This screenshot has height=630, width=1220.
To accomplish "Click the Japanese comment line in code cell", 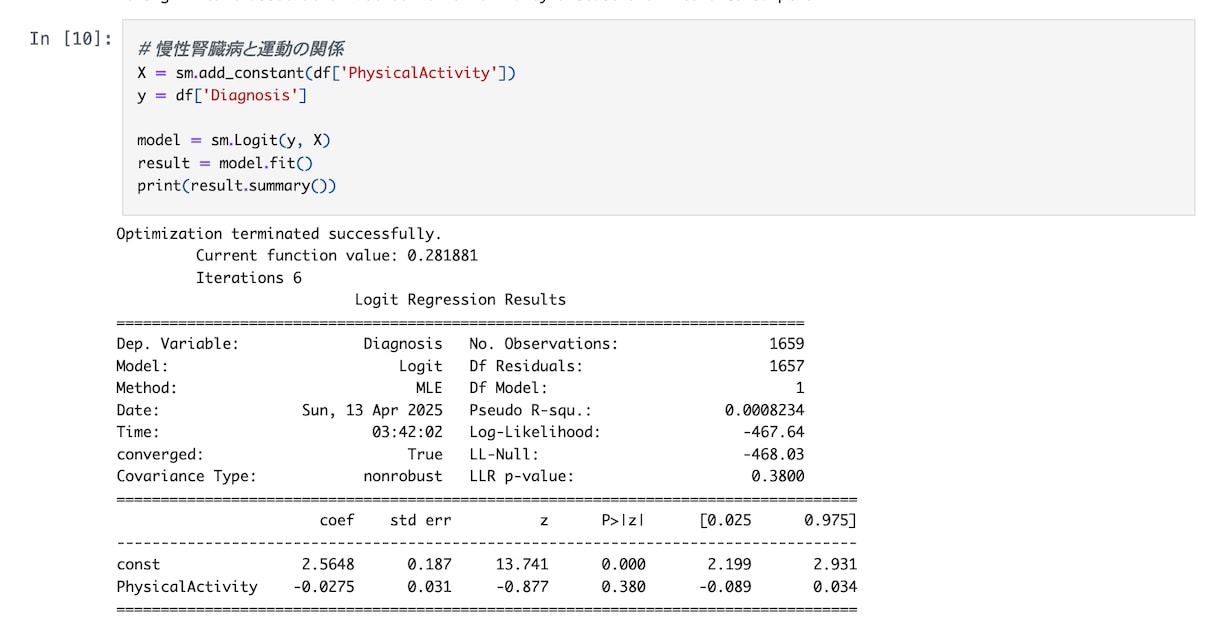I will (240, 50).
